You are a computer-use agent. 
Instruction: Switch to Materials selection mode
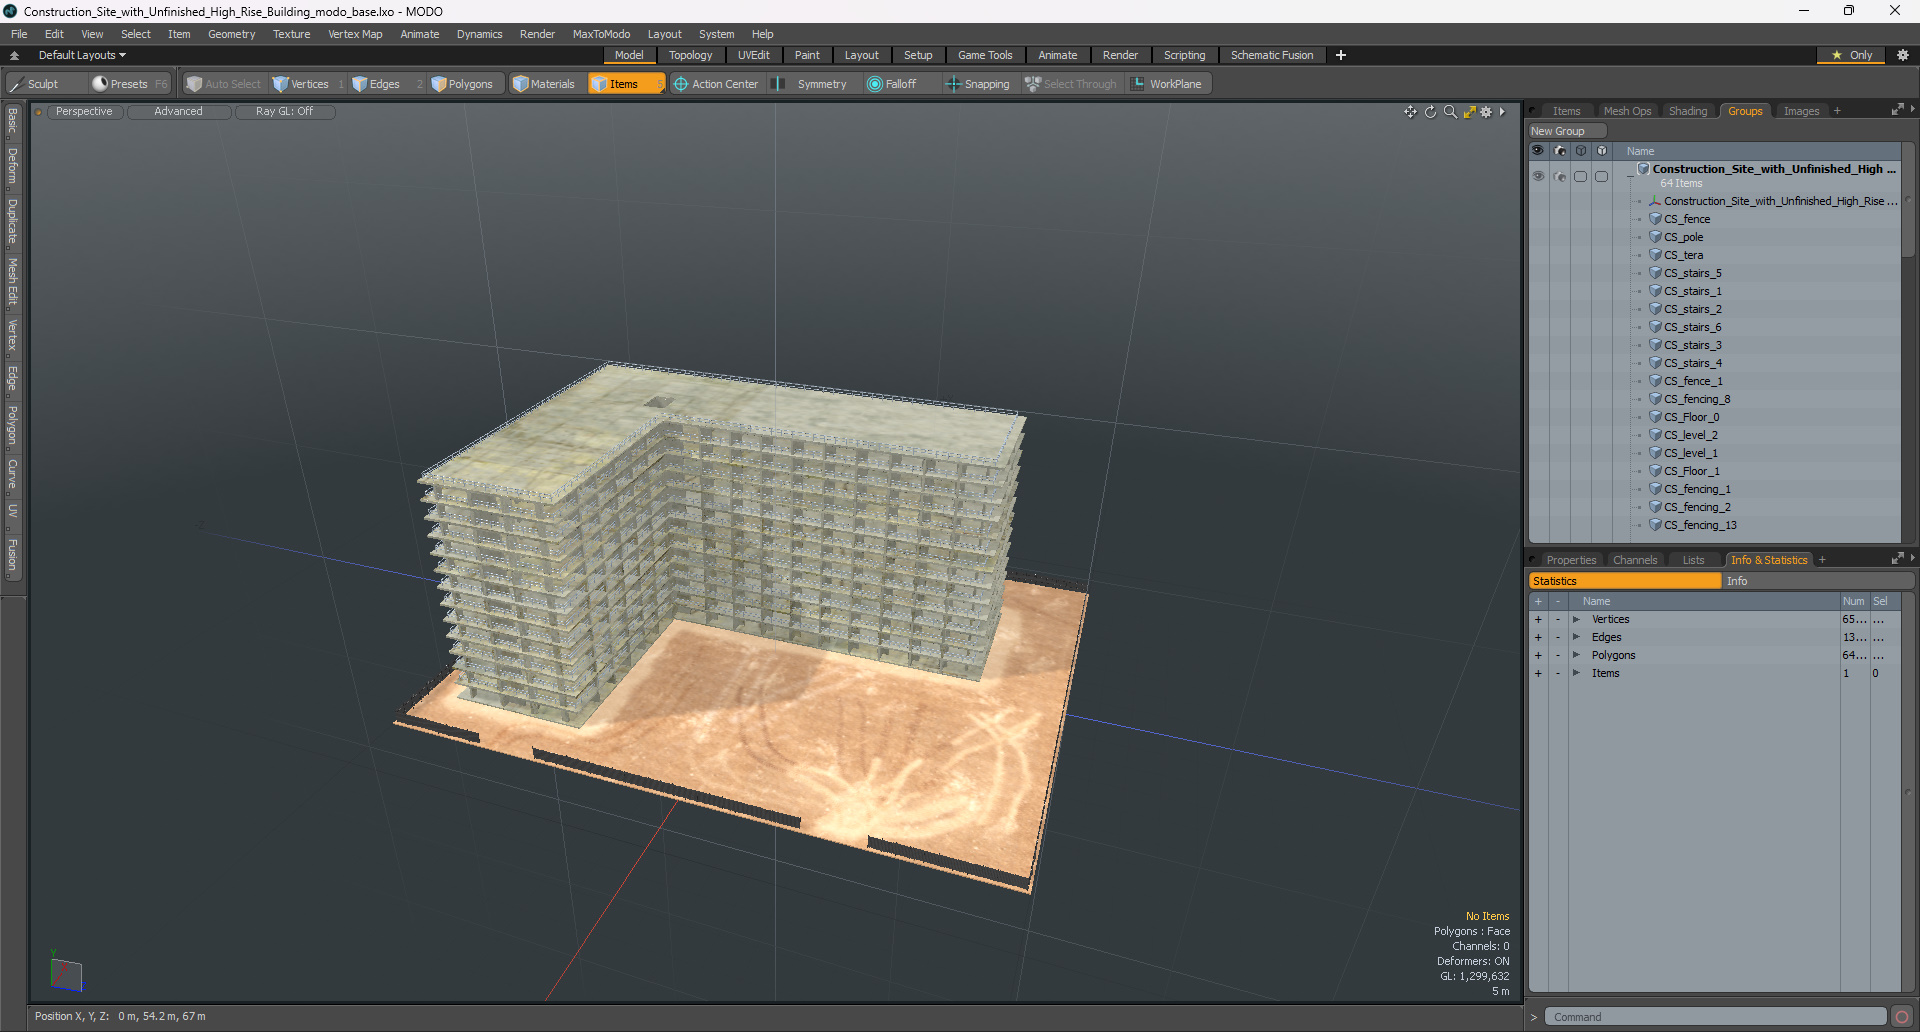(545, 84)
